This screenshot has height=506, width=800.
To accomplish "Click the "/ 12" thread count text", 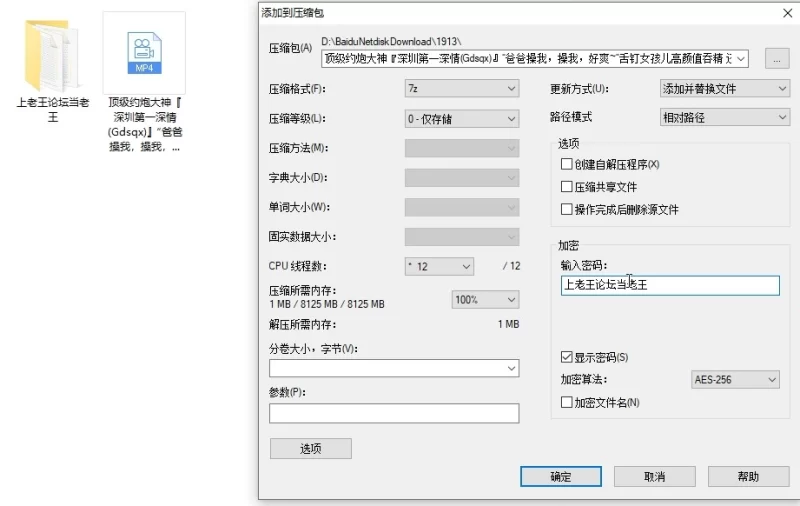I will click(x=511, y=266).
